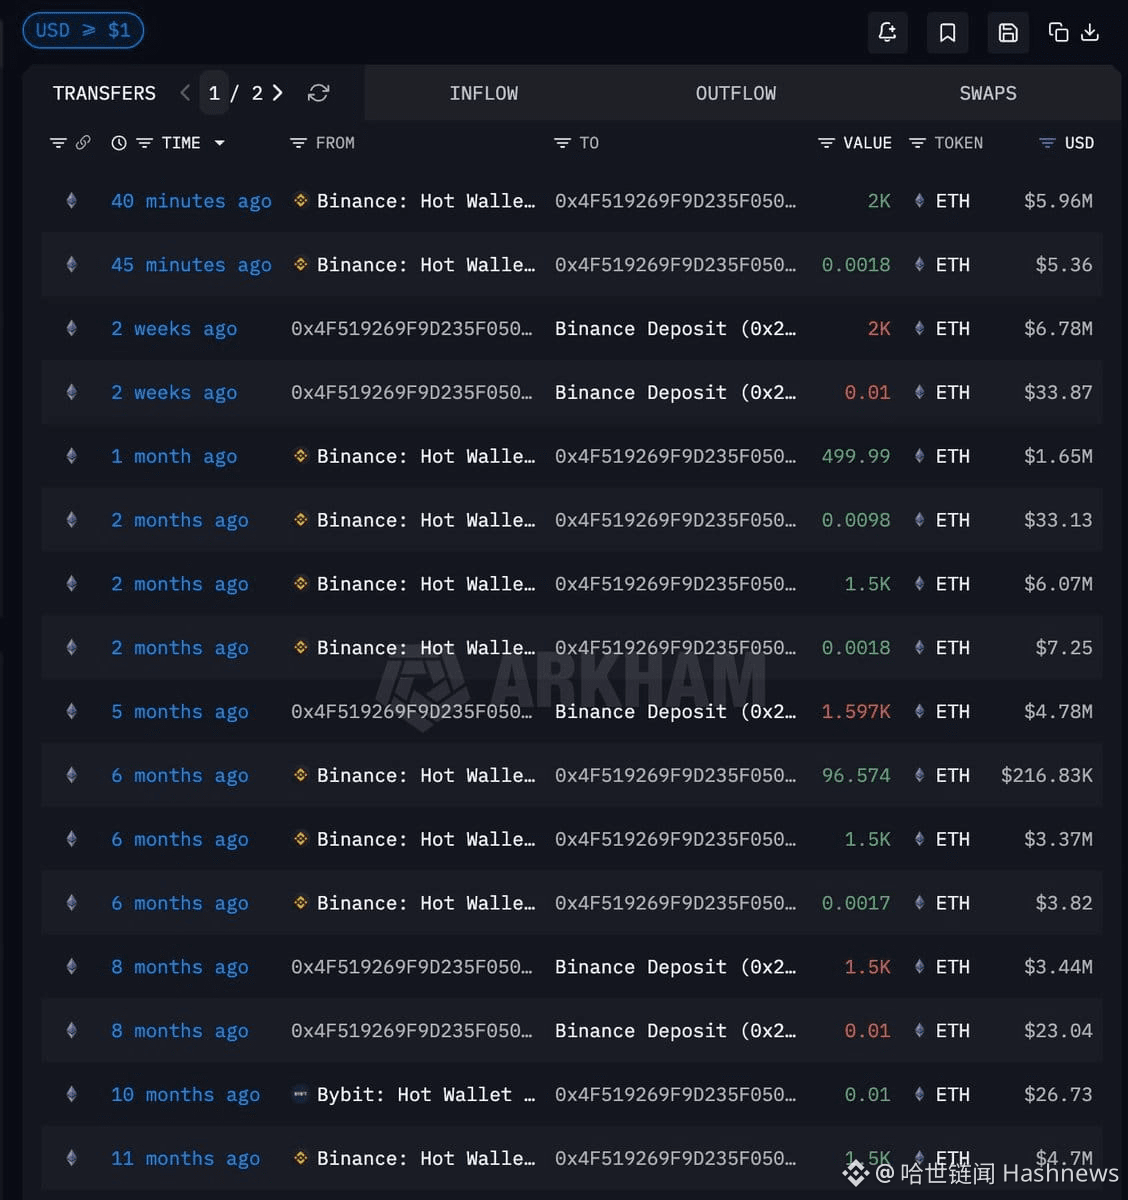Image resolution: width=1128 pixels, height=1200 pixels.
Task: Click the 0.0017 value cell
Action: 856,903
